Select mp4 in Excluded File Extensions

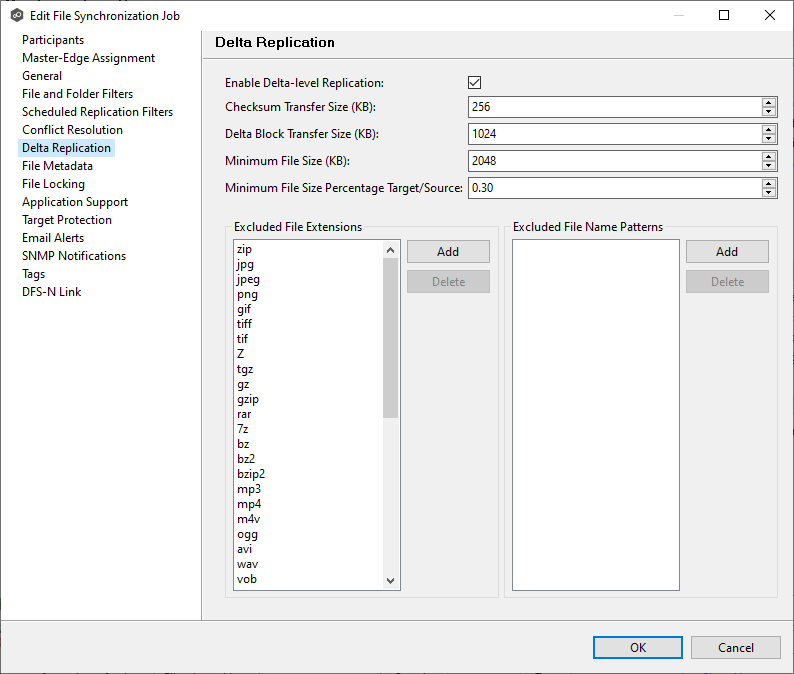pos(248,504)
